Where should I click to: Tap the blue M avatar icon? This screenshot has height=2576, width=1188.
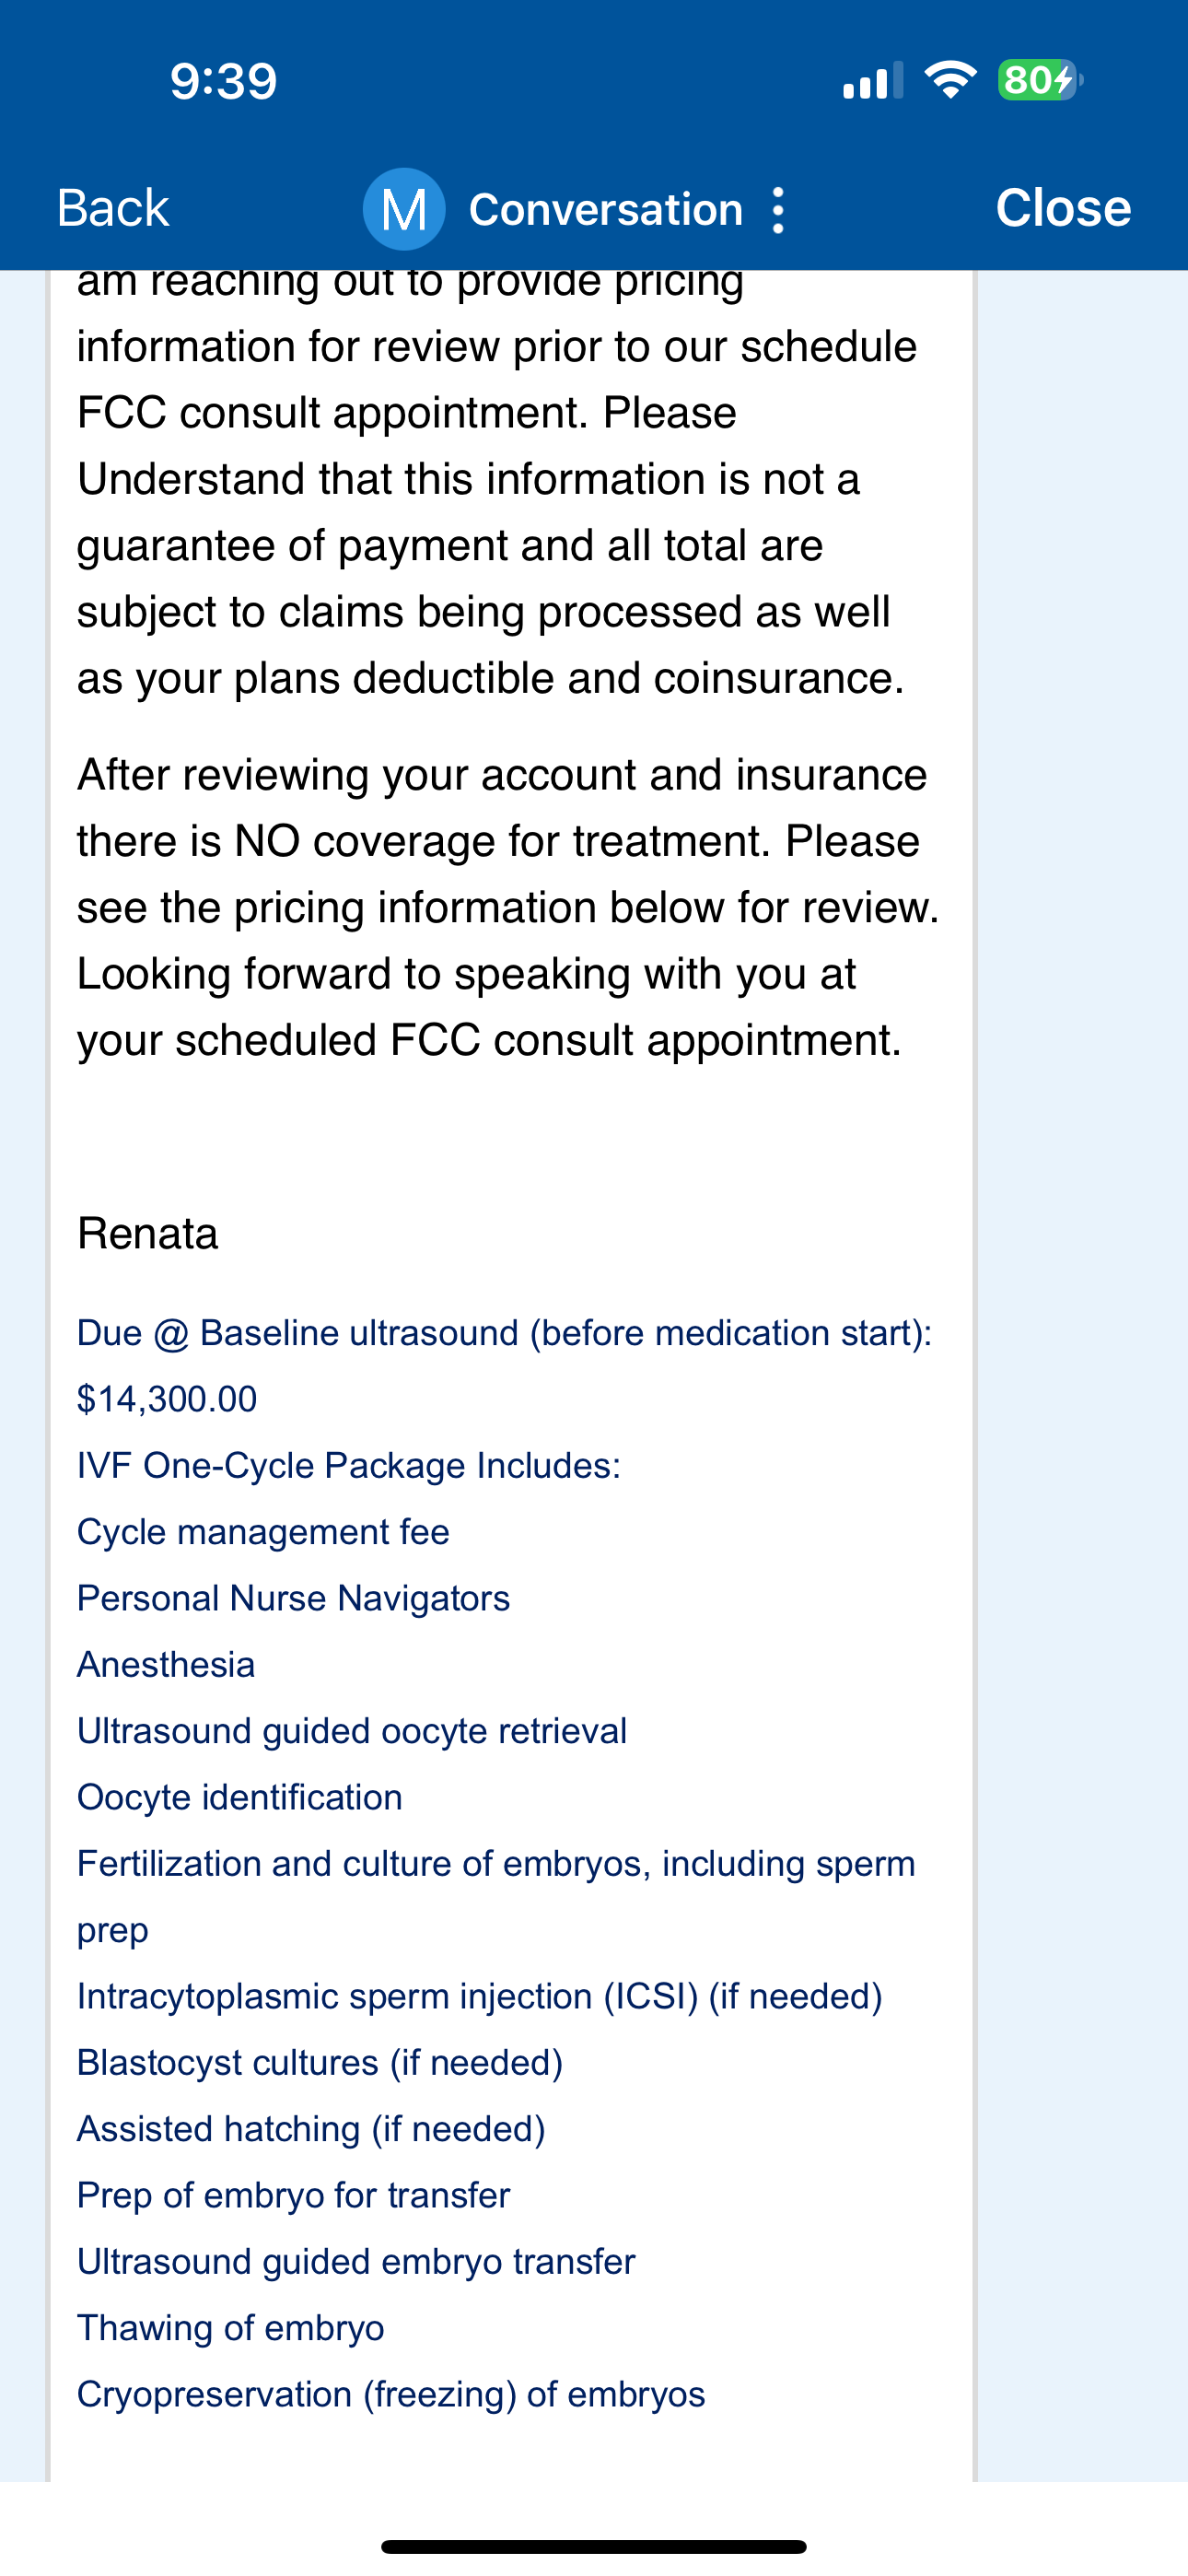tap(403, 210)
